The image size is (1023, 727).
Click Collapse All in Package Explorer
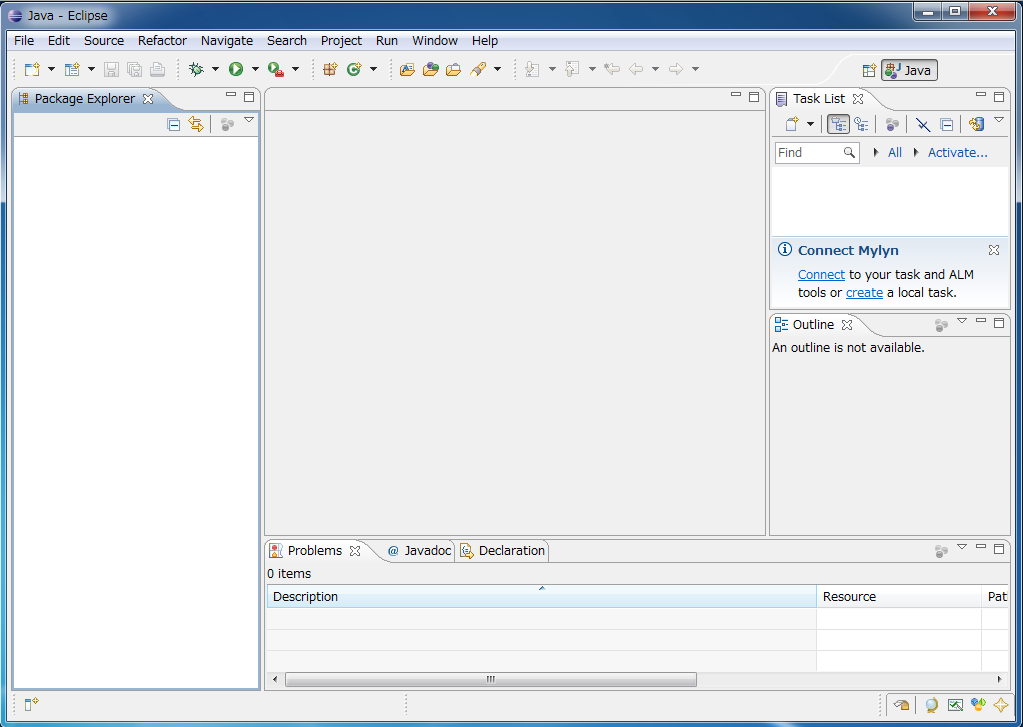click(174, 124)
